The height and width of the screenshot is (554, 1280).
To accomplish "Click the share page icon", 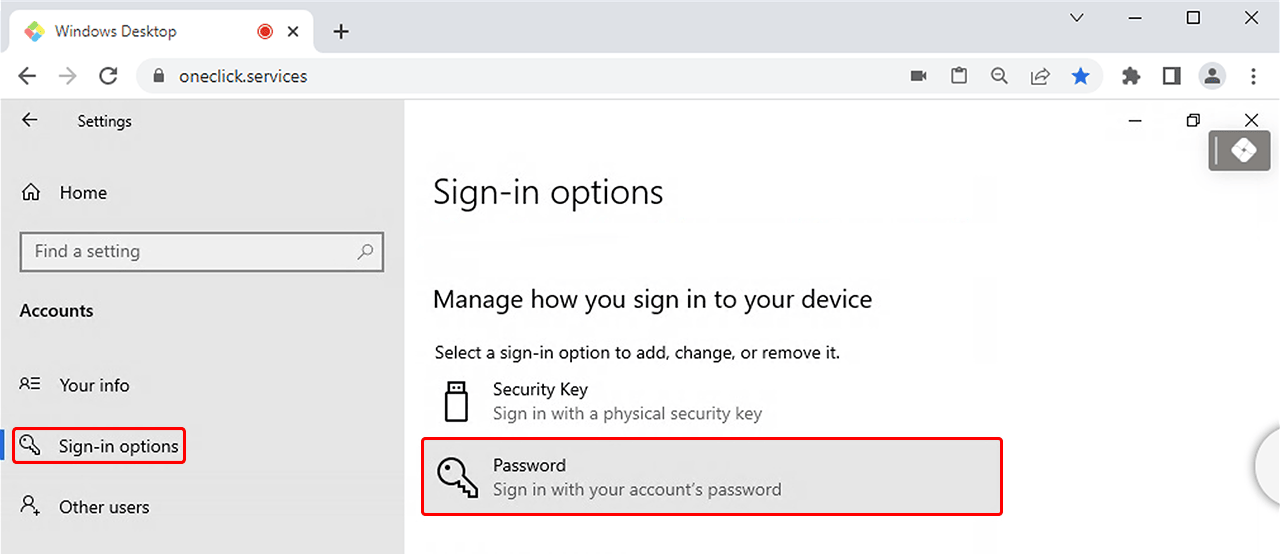I will (1040, 76).
